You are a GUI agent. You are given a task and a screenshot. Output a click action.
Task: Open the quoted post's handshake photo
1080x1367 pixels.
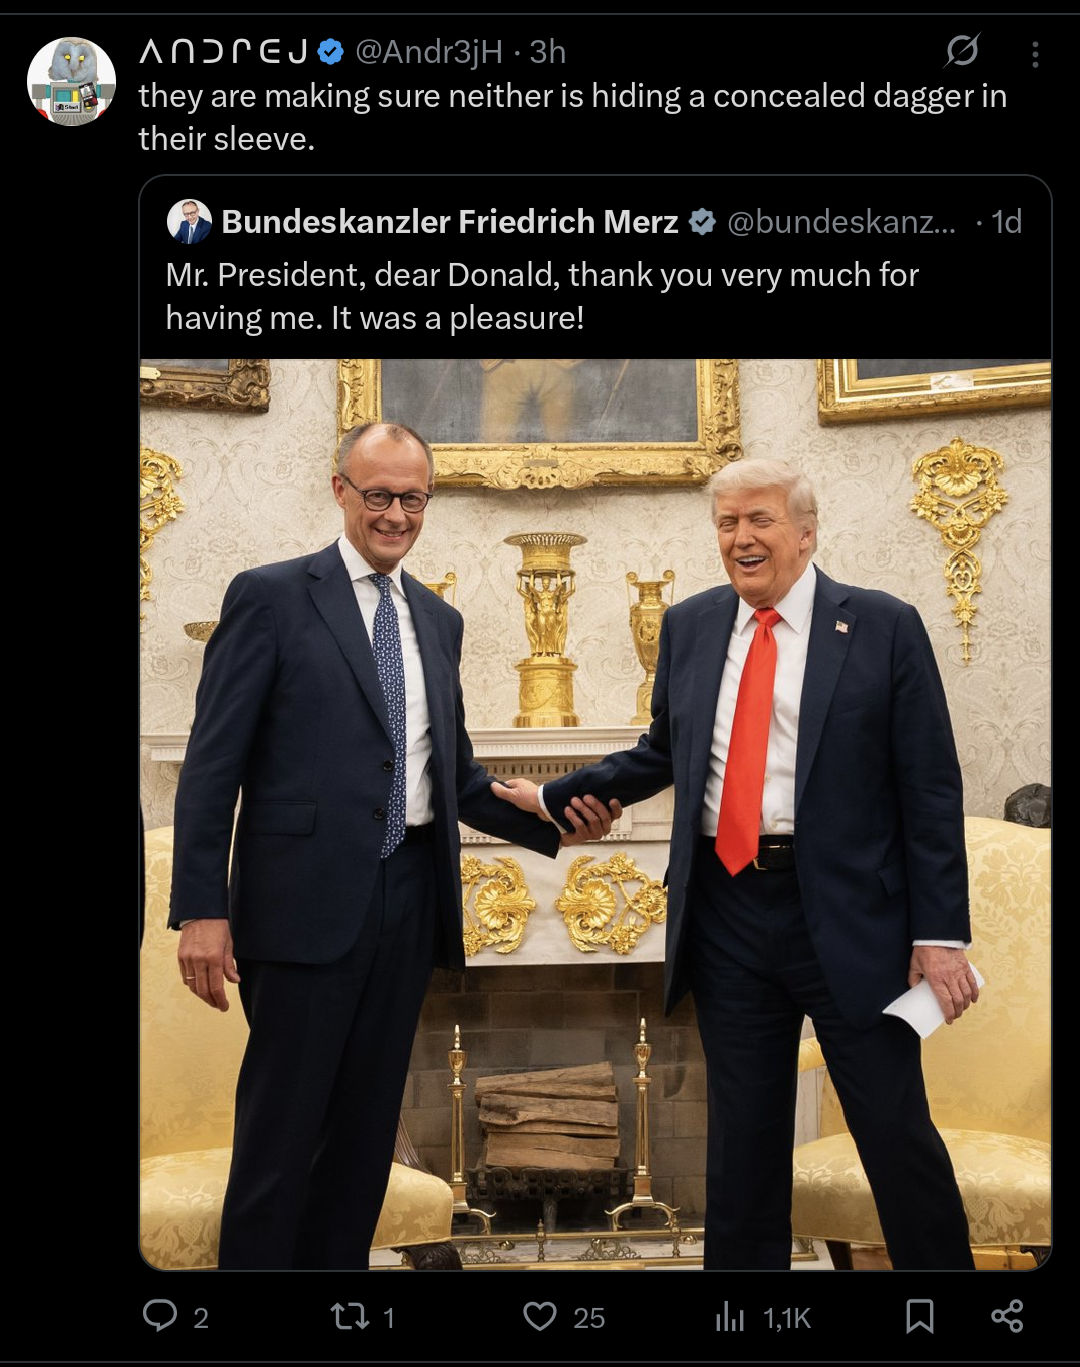click(595, 814)
